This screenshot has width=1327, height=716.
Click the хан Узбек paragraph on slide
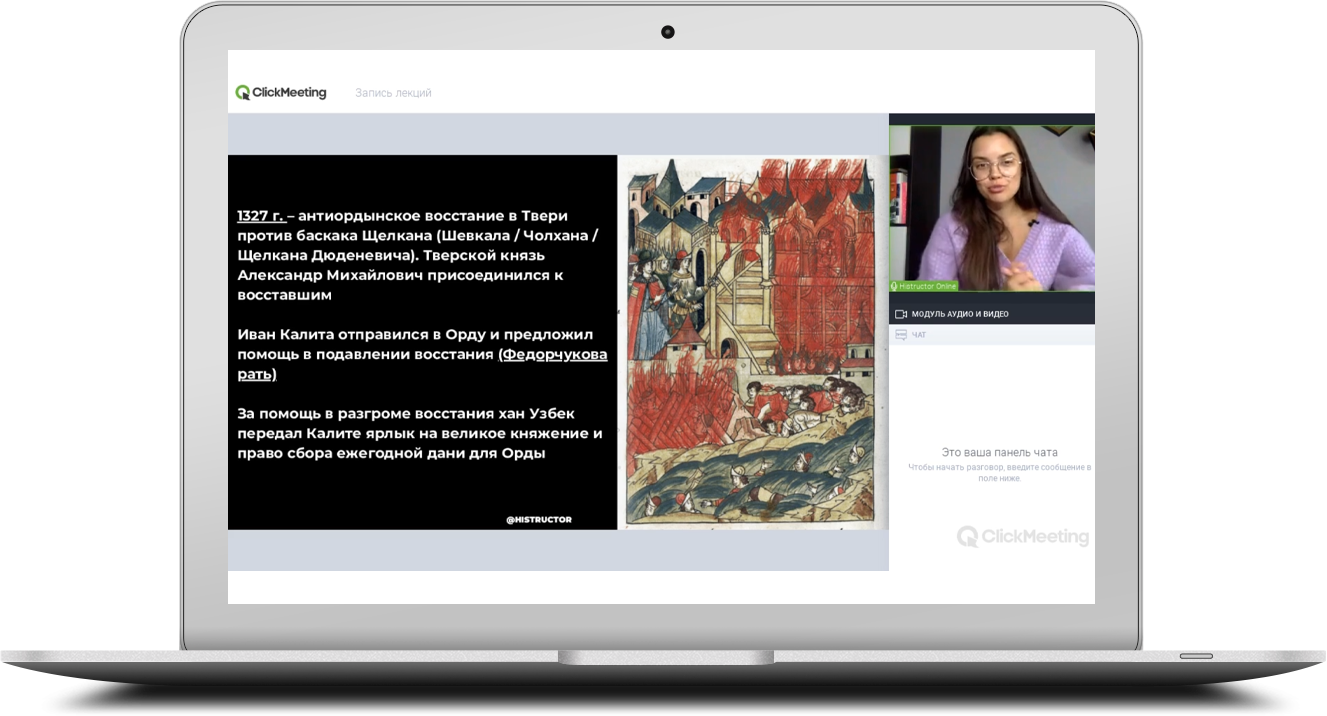pos(420,433)
